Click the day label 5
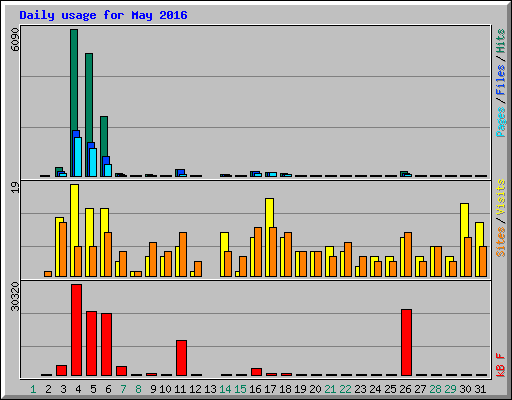 (x=93, y=389)
